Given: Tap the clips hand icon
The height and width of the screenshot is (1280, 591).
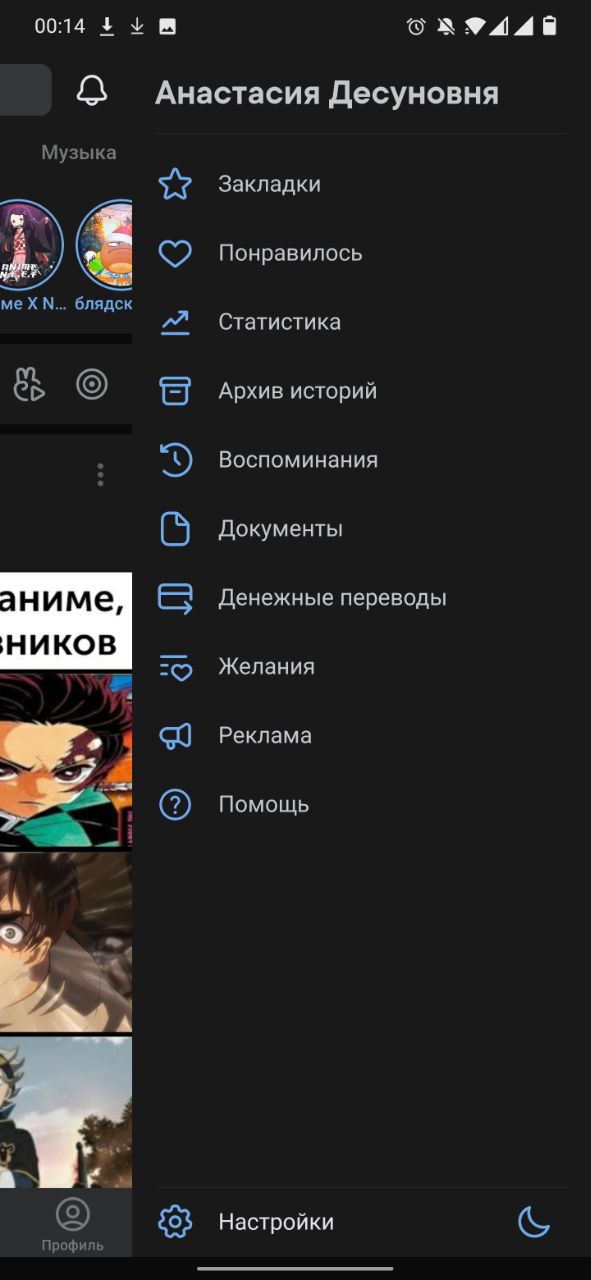Looking at the screenshot, I should pyautogui.click(x=29, y=384).
